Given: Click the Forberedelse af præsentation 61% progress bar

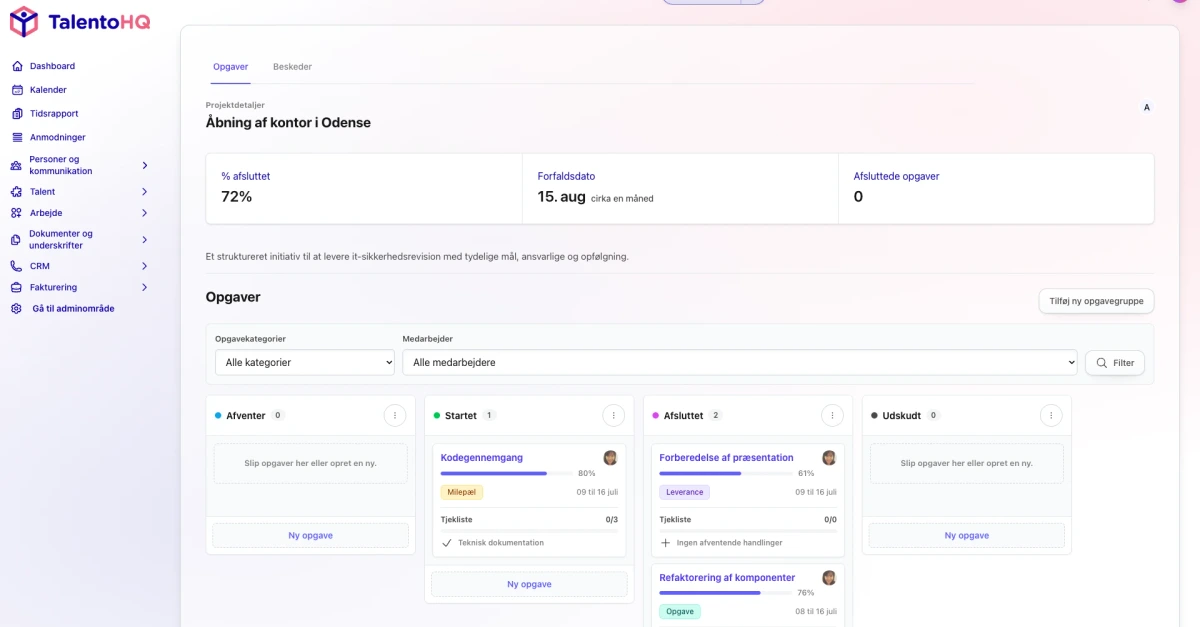Looking at the screenshot, I should 724,473.
